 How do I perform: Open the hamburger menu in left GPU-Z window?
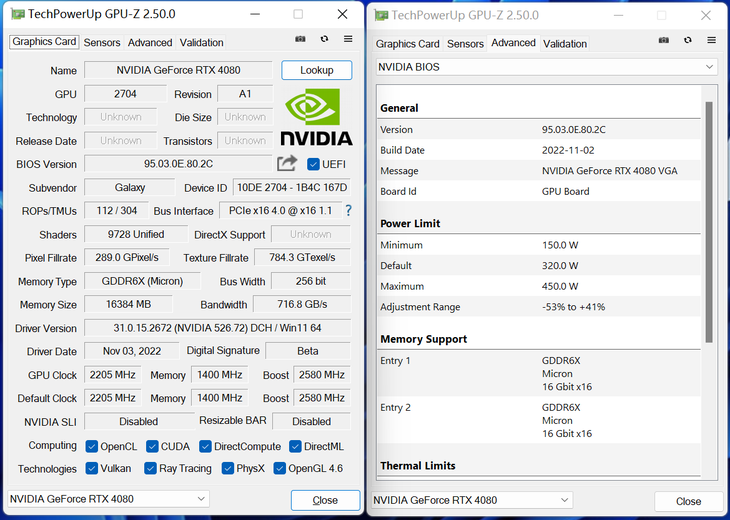(x=348, y=39)
